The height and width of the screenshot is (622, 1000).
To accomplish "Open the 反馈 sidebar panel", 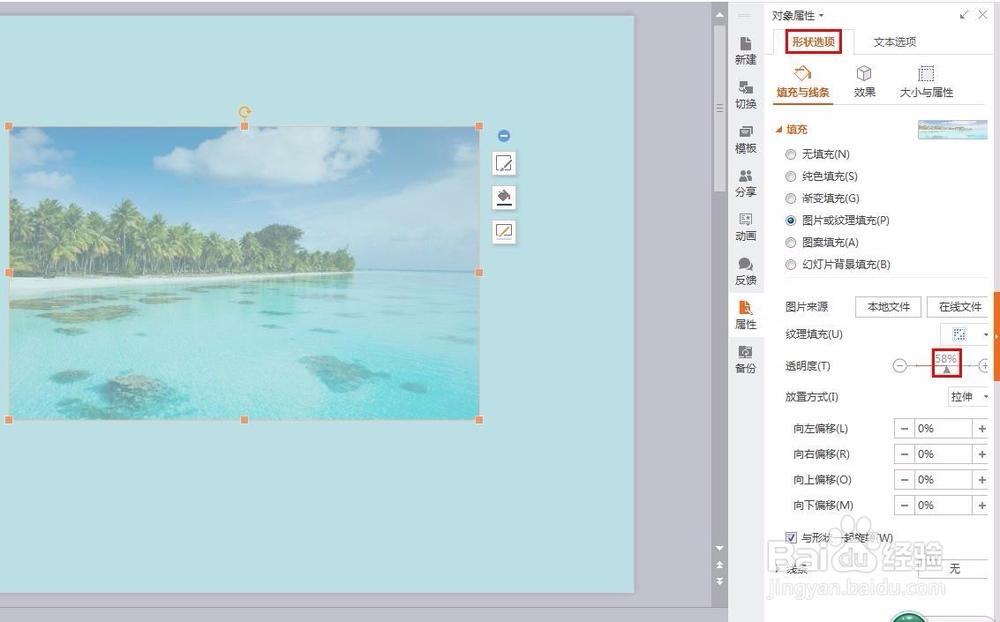I will point(745,271).
